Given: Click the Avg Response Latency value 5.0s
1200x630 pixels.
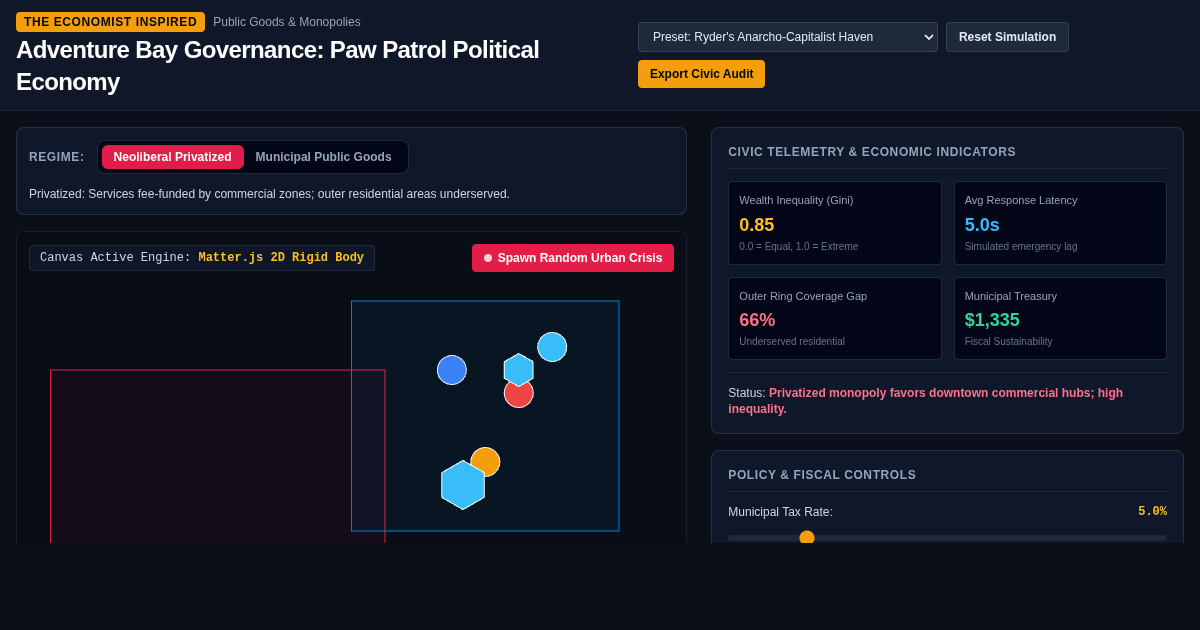Looking at the screenshot, I should pyautogui.click(x=982, y=225).
